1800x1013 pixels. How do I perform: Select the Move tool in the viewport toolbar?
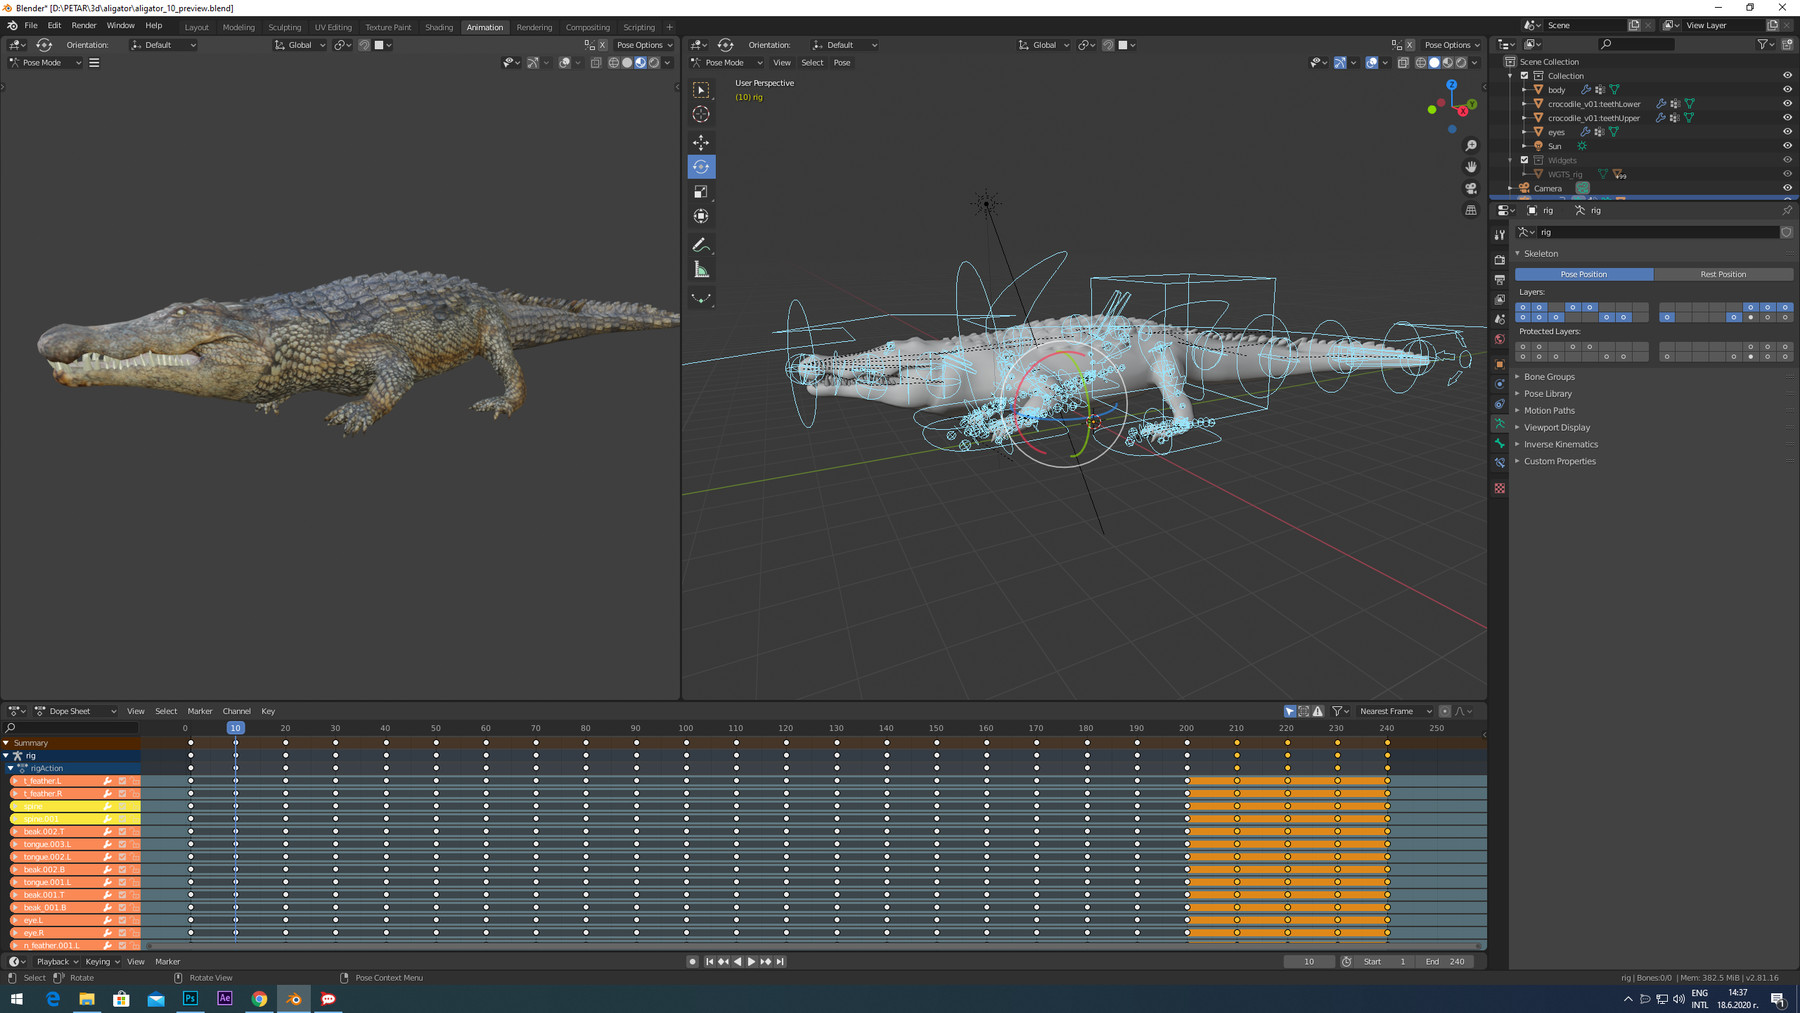[x=701, y=141]
